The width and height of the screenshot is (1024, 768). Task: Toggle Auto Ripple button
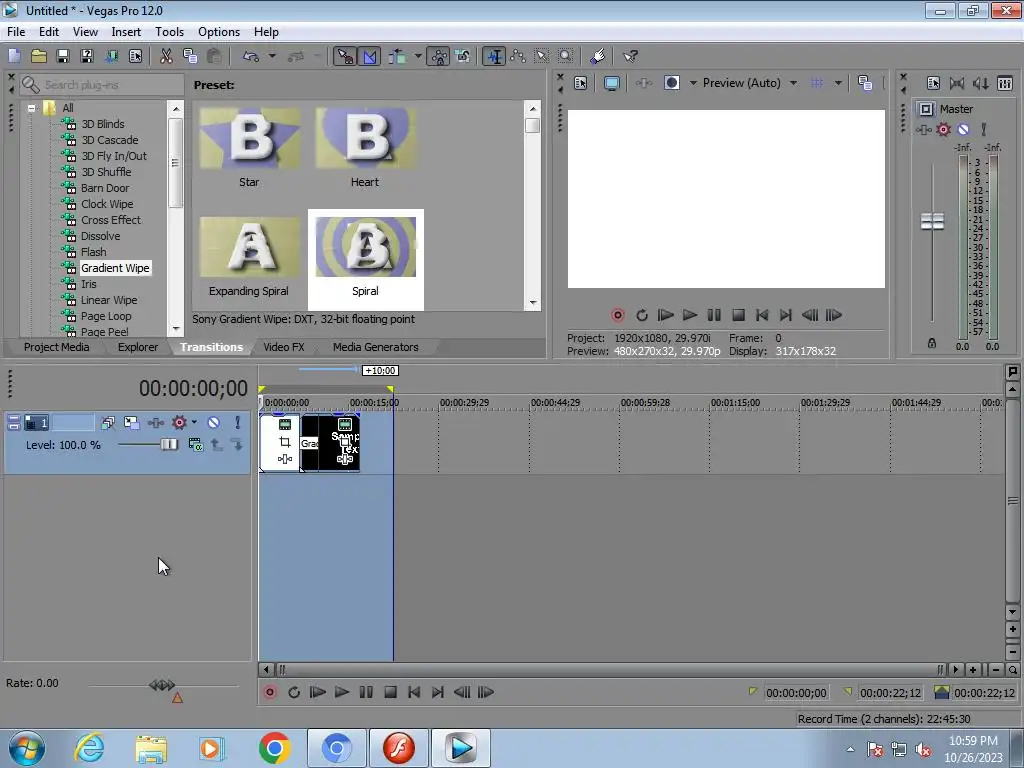click(397, 57)
